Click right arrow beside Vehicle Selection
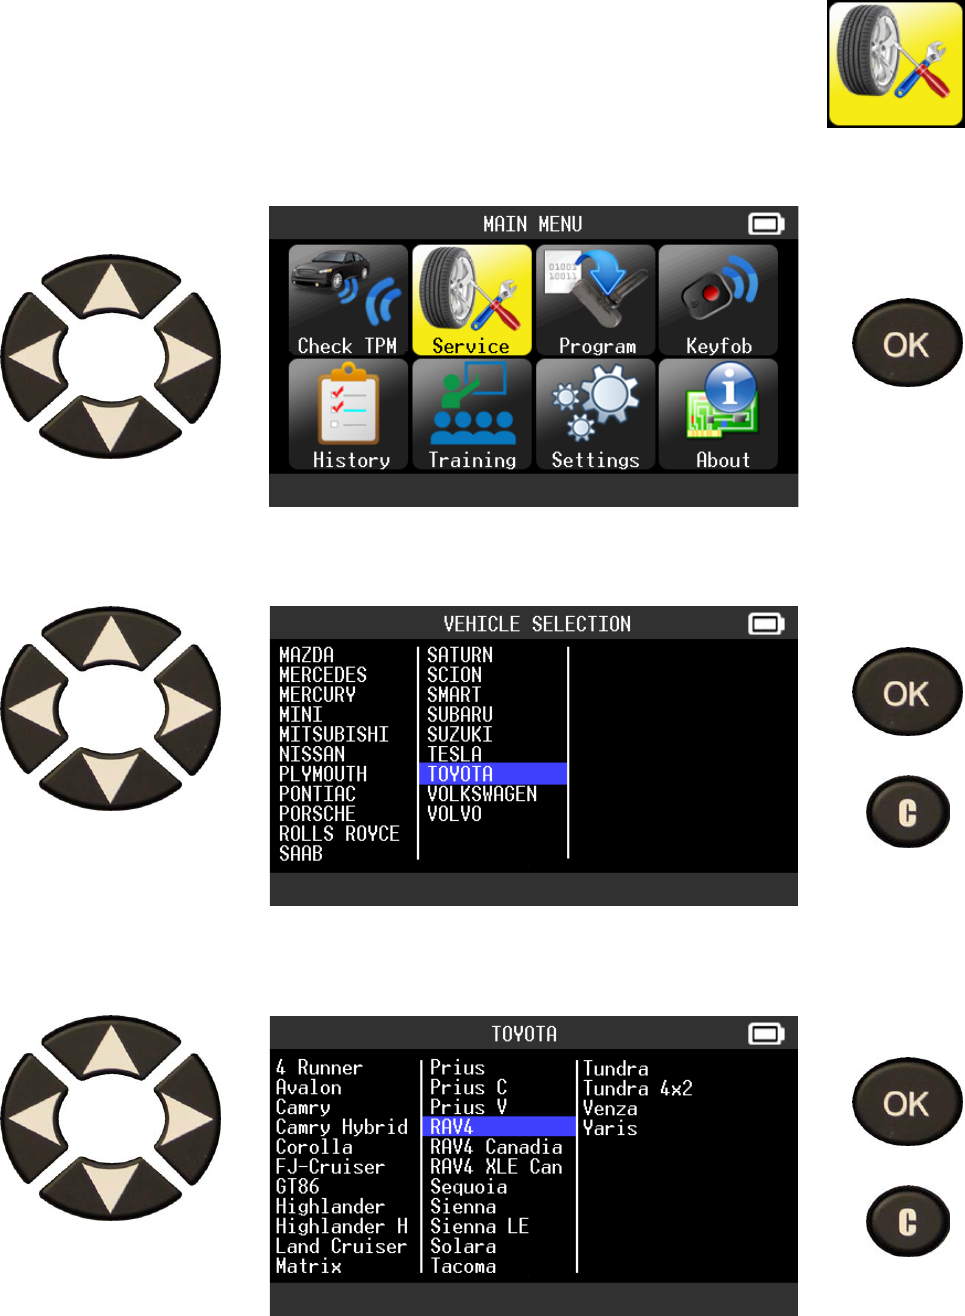This screenshot has height=1316, width=965. point(187,707)
